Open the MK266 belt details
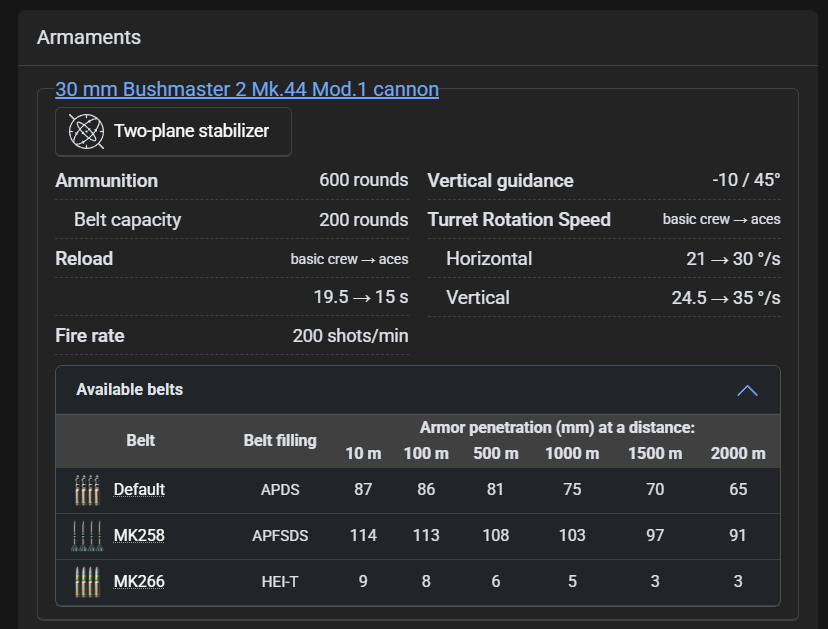Viewport: 828px width, 629px height. pos(139,582)
